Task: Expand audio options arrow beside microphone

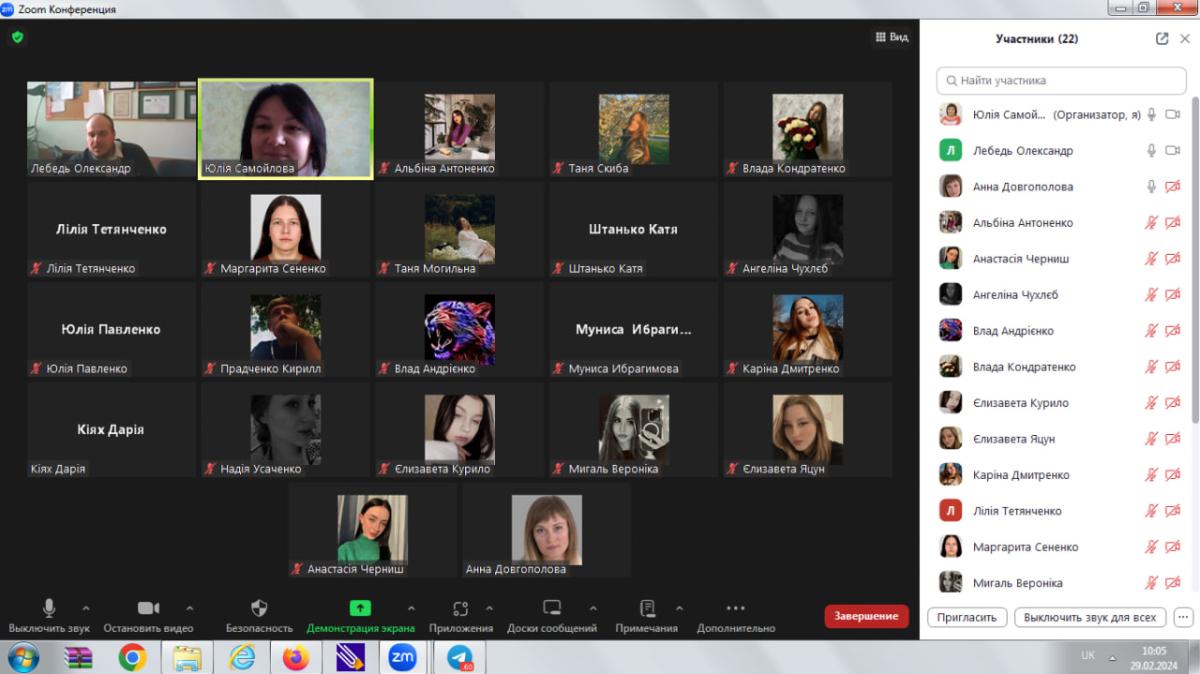Action: (86, 608)
